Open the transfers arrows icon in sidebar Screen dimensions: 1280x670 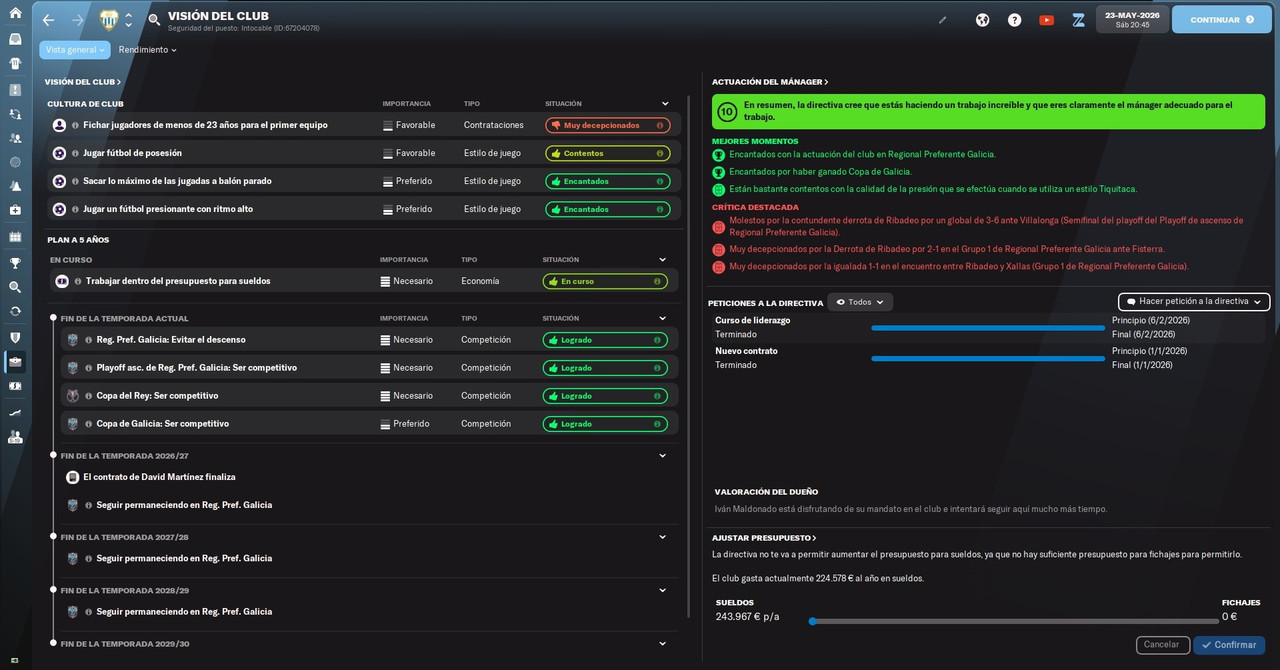tap(15, 311)
